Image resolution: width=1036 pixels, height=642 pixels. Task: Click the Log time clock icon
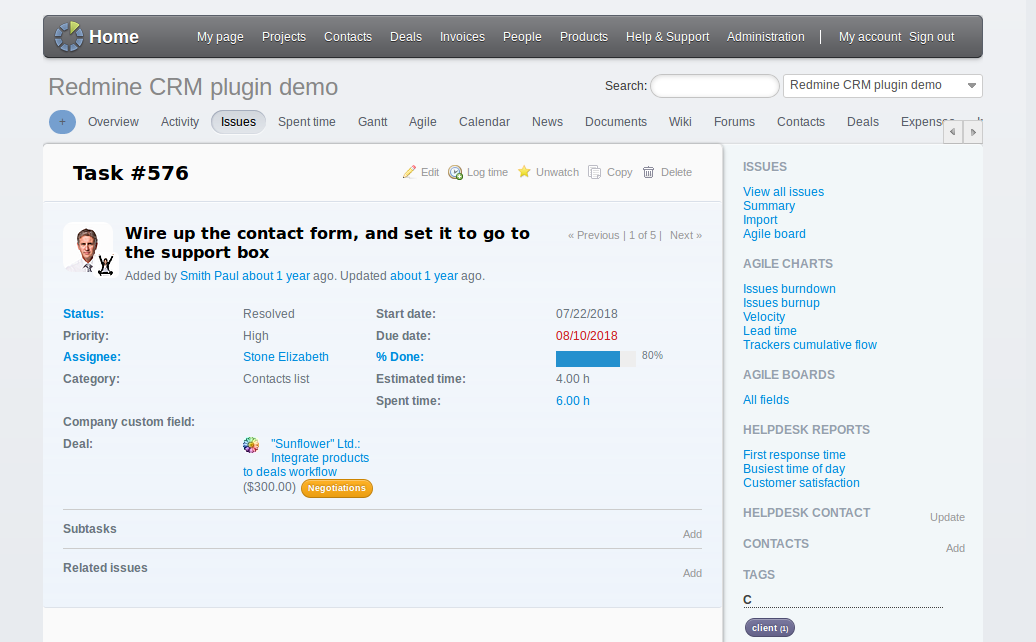click(x=455, y=172)
